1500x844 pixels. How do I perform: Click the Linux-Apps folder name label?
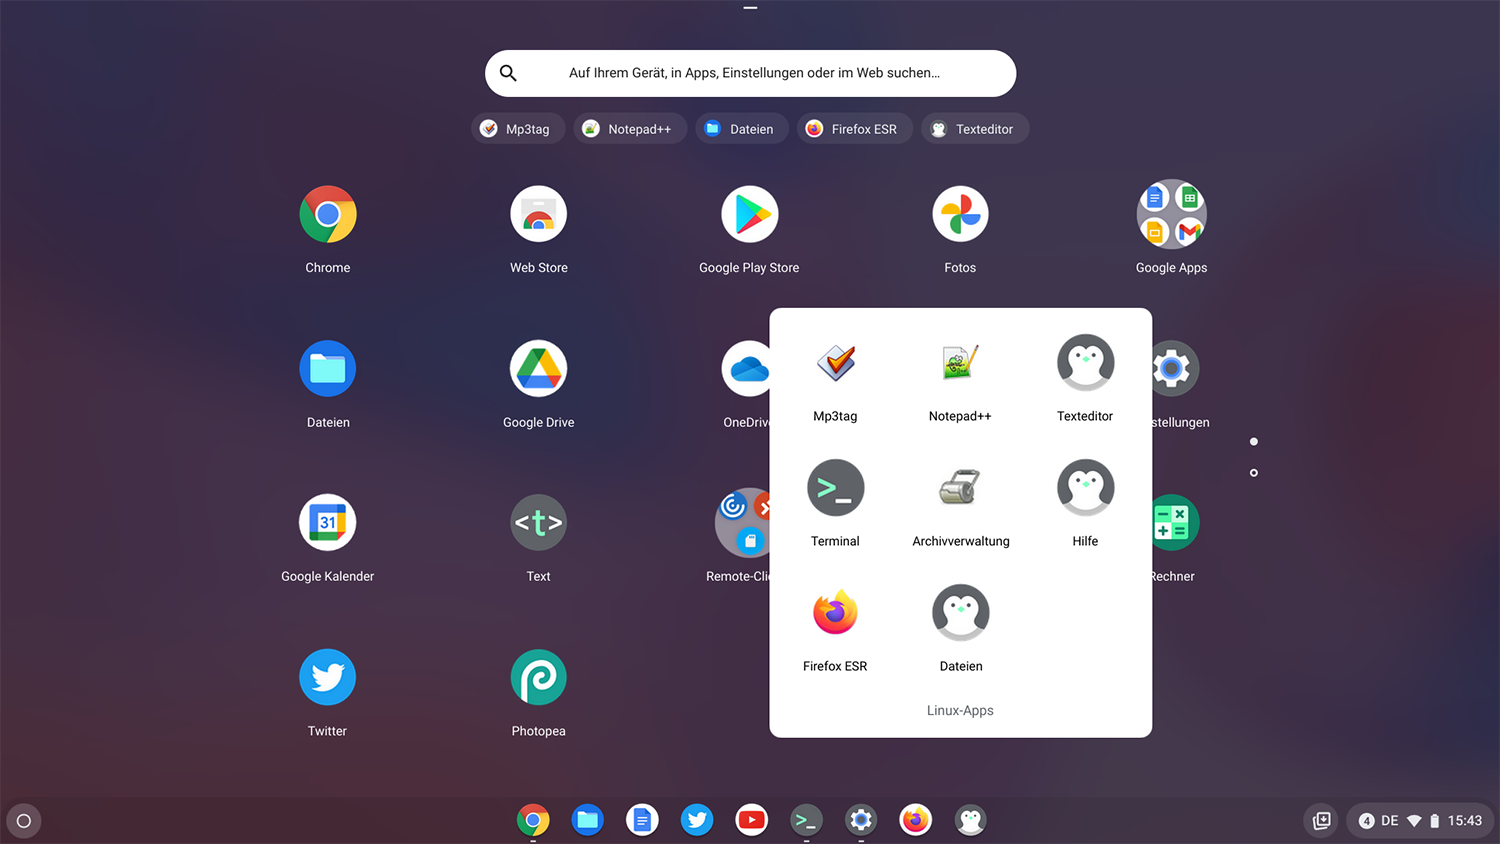click(x=960, y=711)
